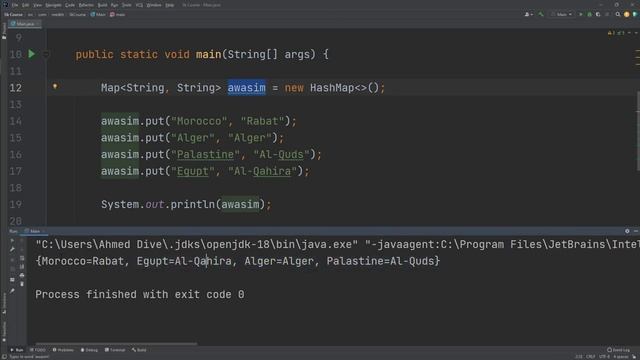Select the Main tab in Run panel
640x360 pixels.
[x=33, y=231]
